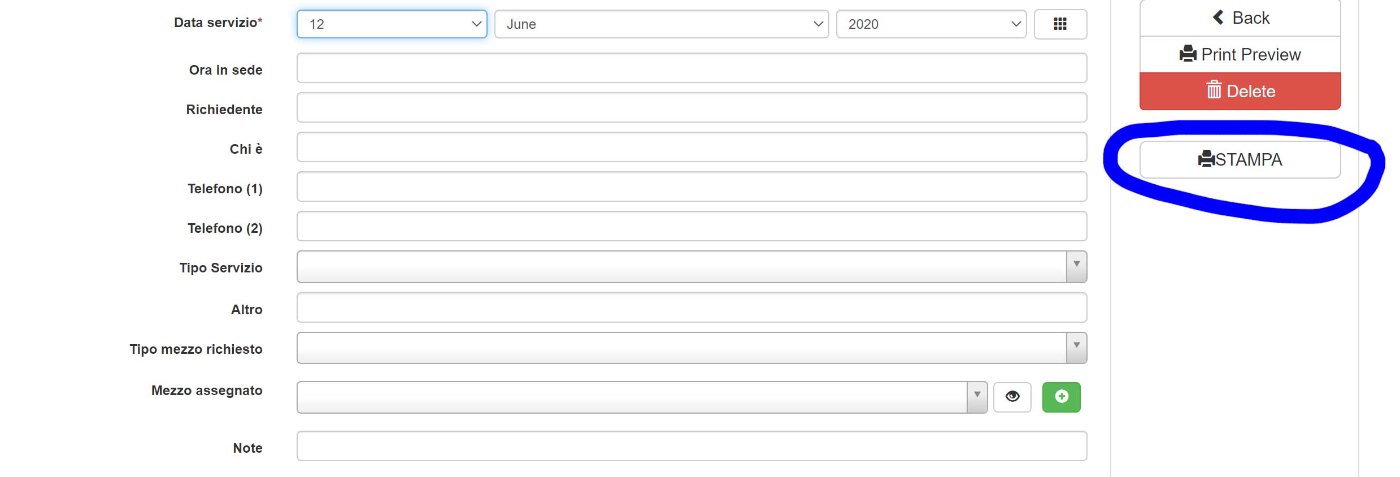1400x477 pixels.
Task: Add a new vehicle with the green plus
Action: coord(1061,397)
